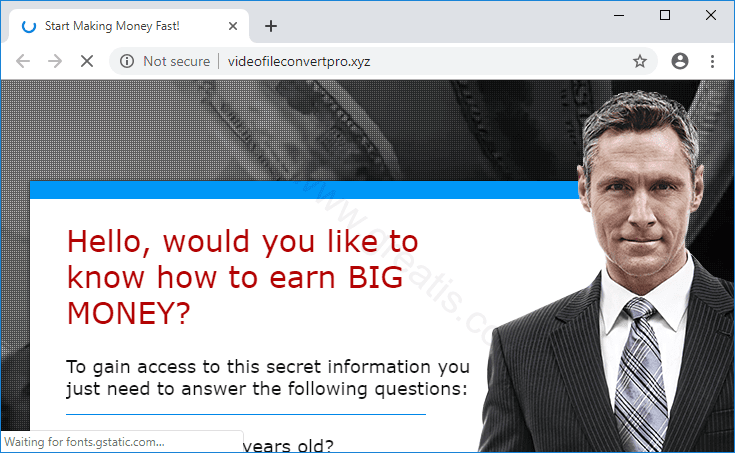Click the loading spinner on tab
This screenshot has height=453, width=735.
click(29, 26)
